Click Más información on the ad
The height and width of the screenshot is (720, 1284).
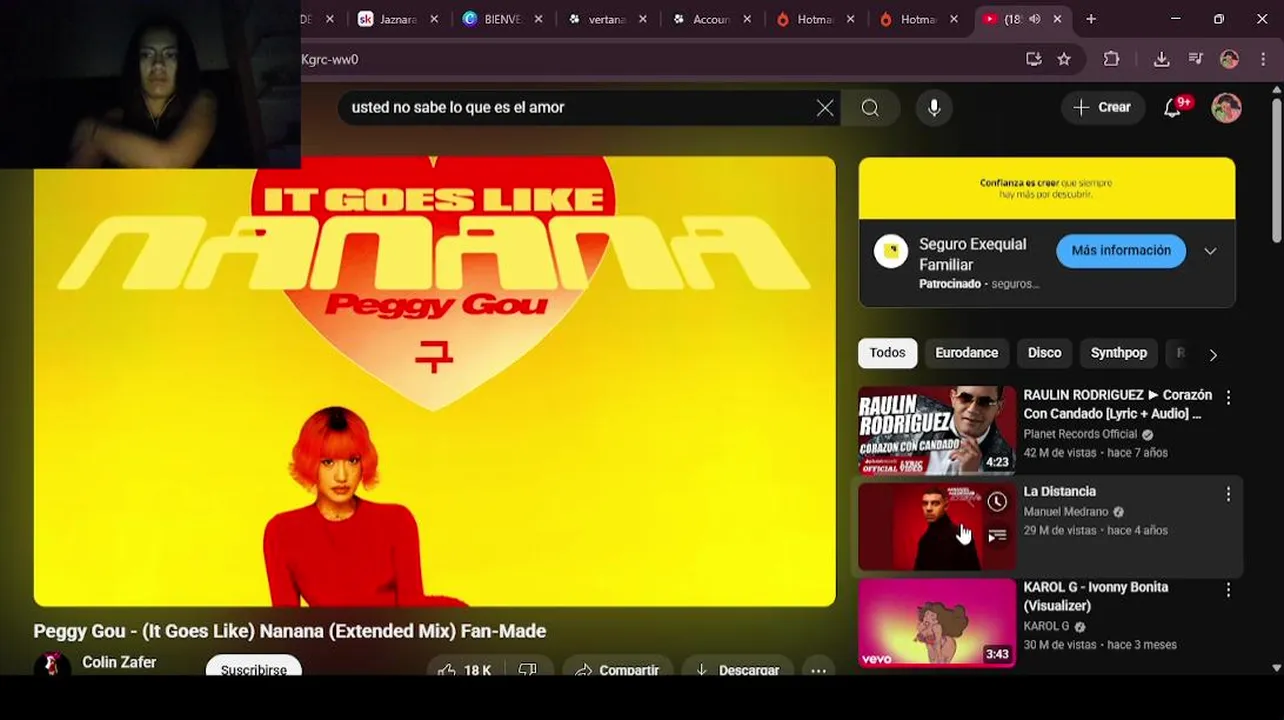click(1121, 251)
